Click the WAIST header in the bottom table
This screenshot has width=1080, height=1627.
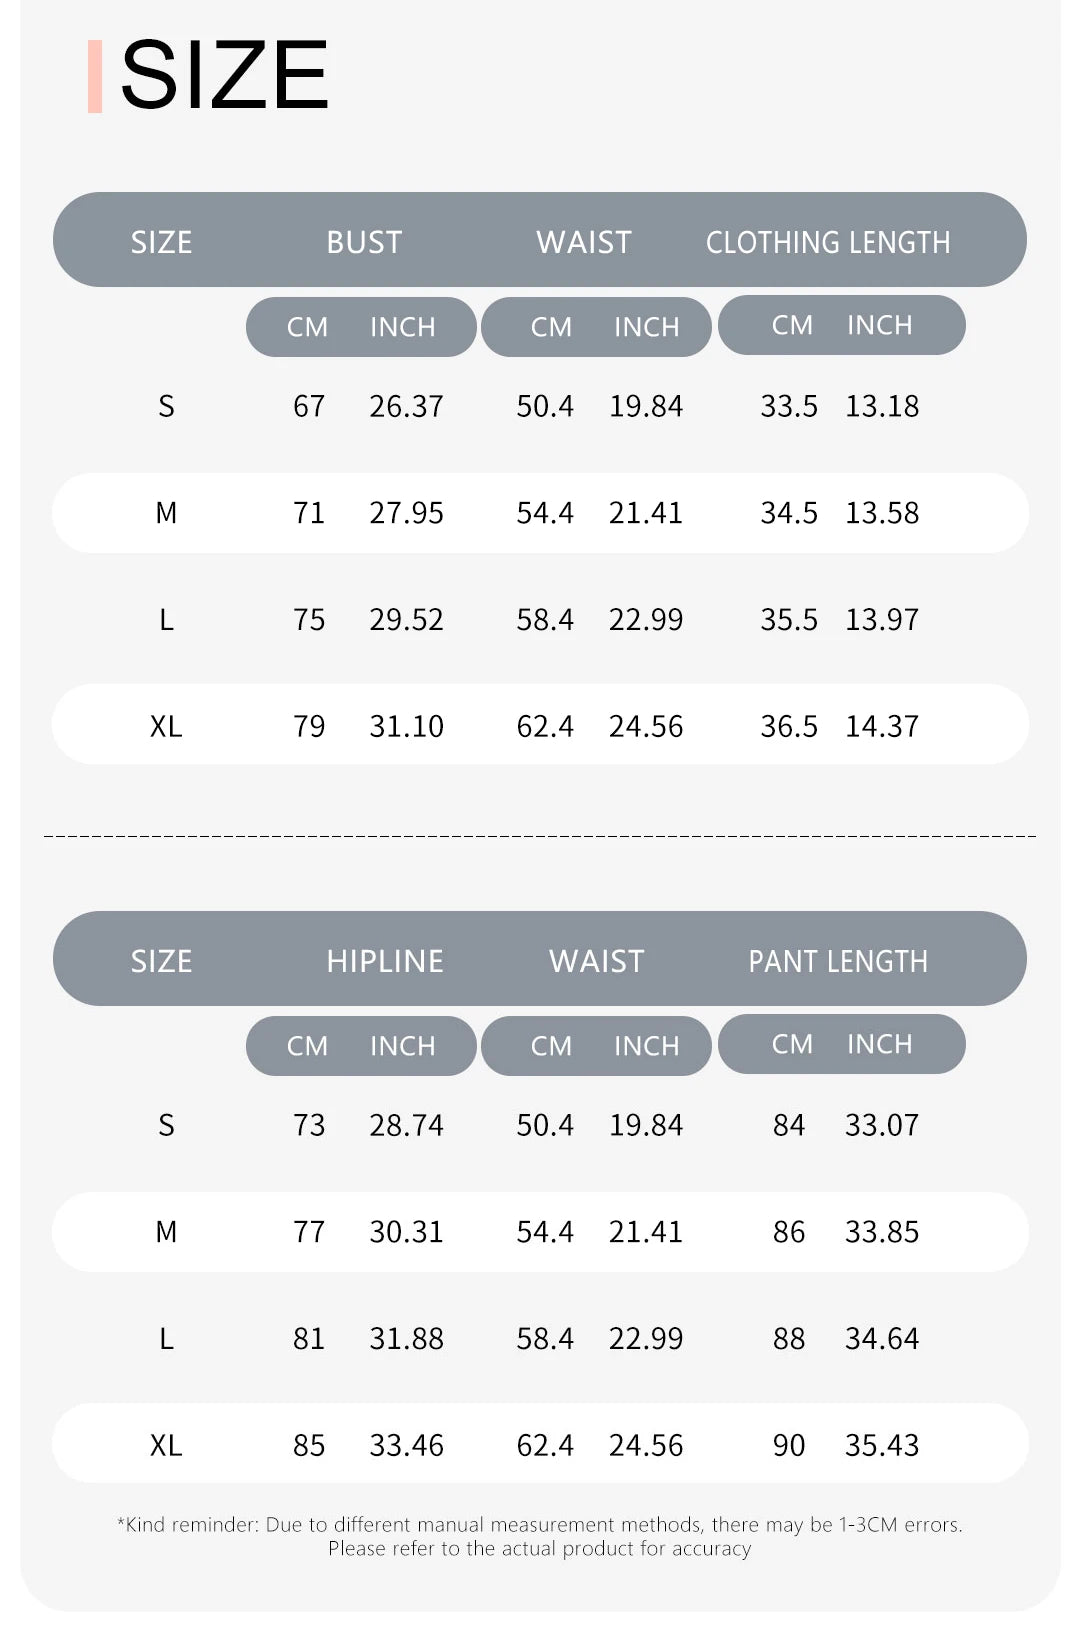click(596, 961)
